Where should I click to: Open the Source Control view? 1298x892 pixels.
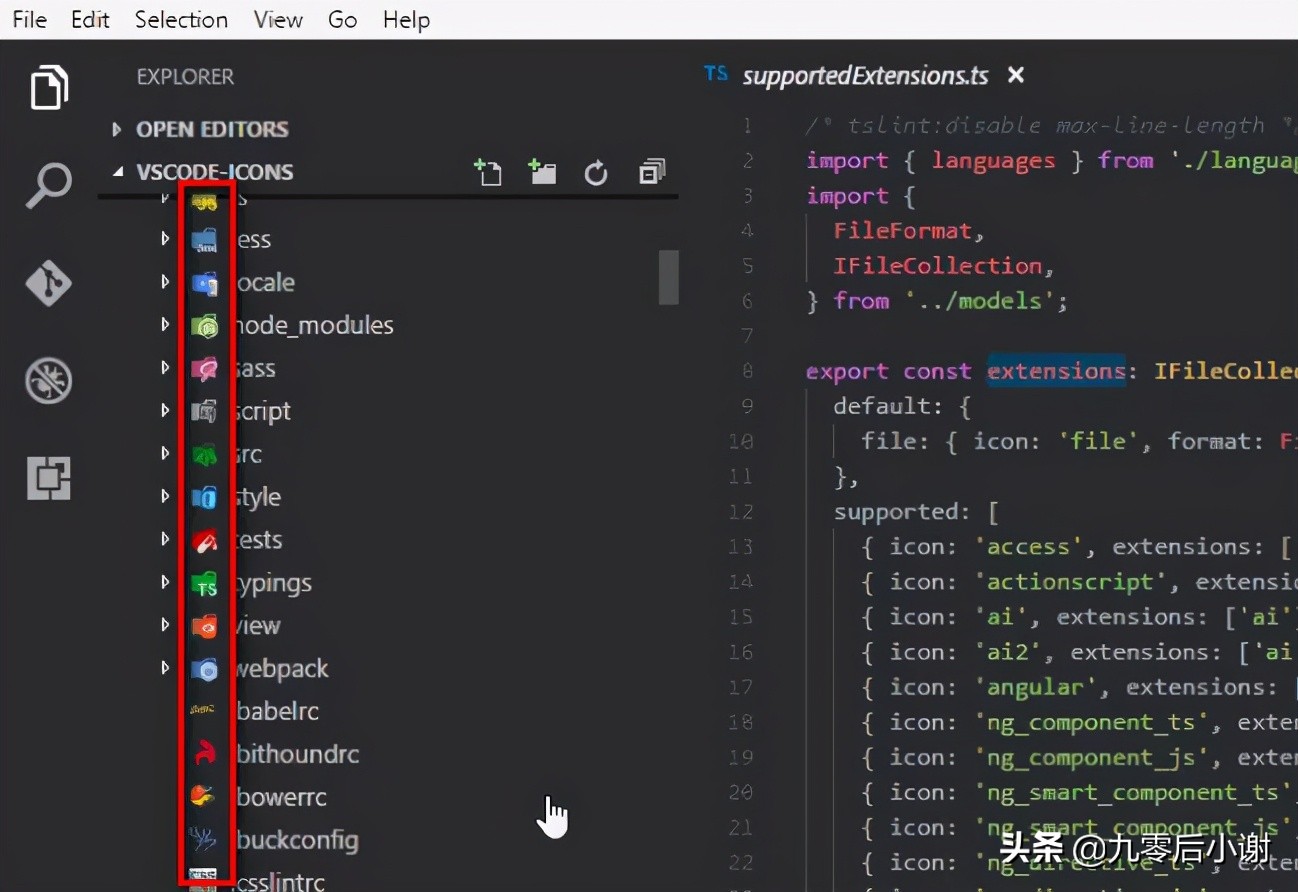pos(49,283)
